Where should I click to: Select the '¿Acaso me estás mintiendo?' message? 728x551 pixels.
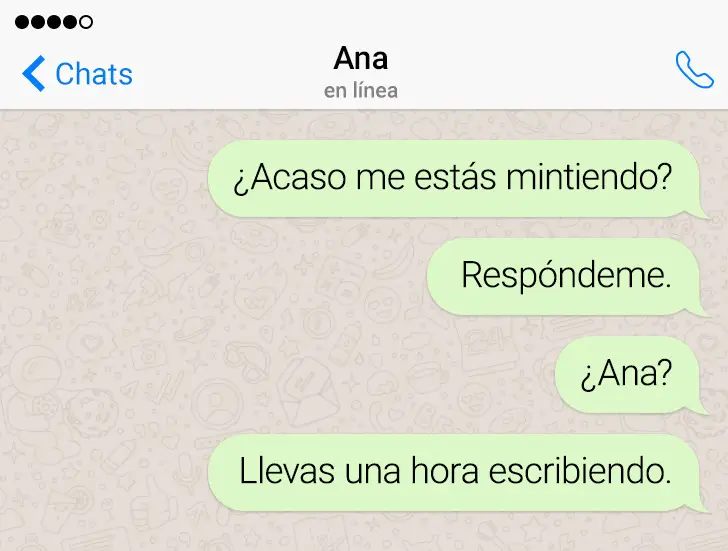click(x=457, y=179)
